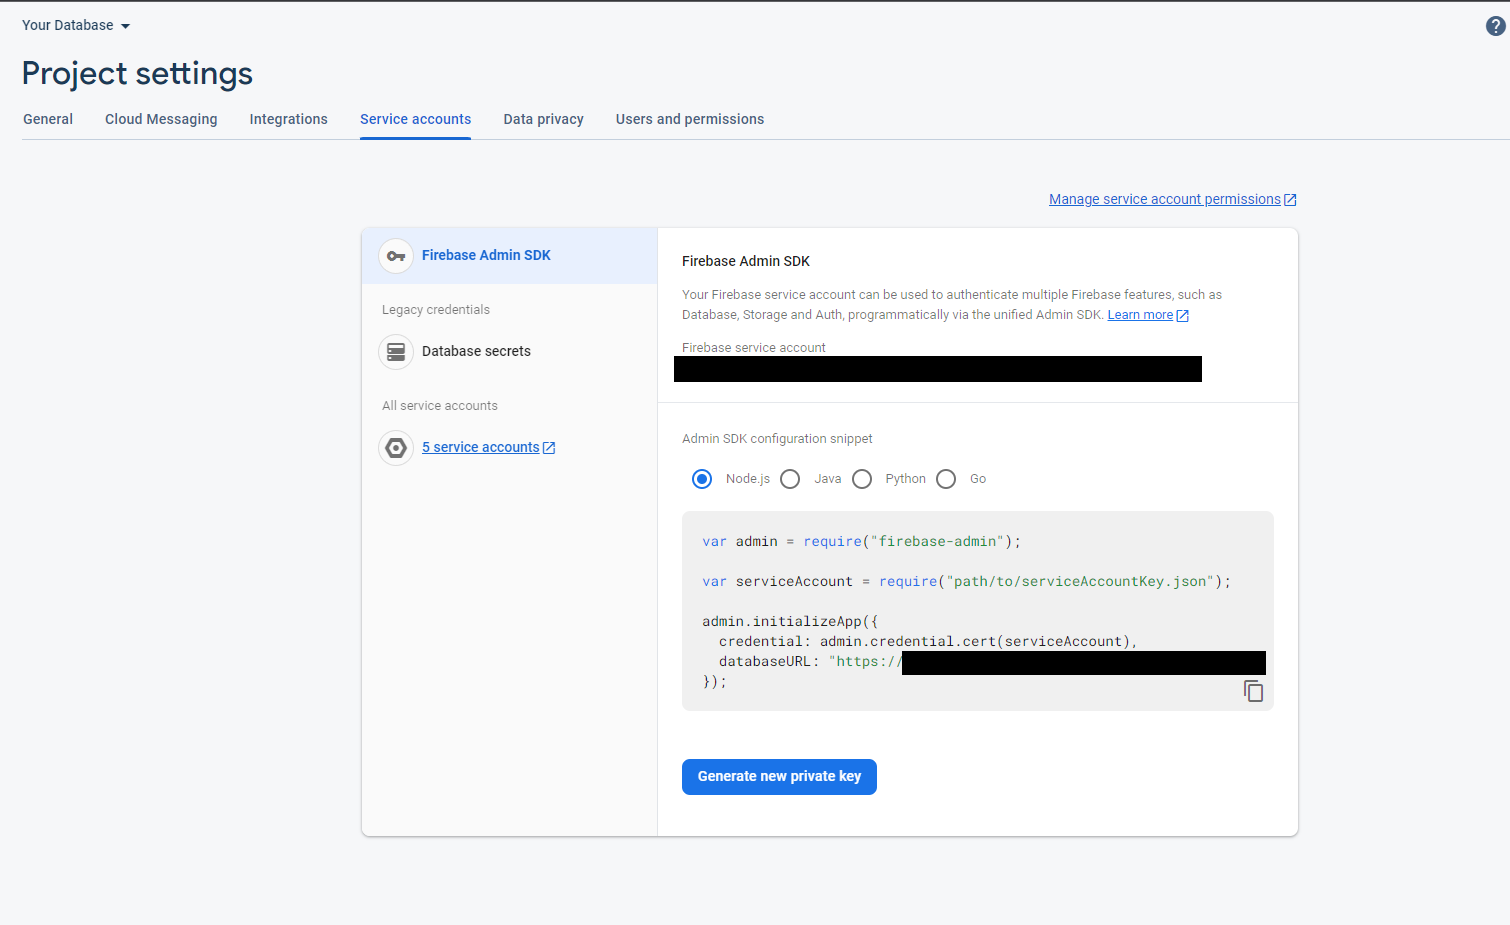Select the Java radio button
The image size is (1510, 925).
tap(790, 479)
